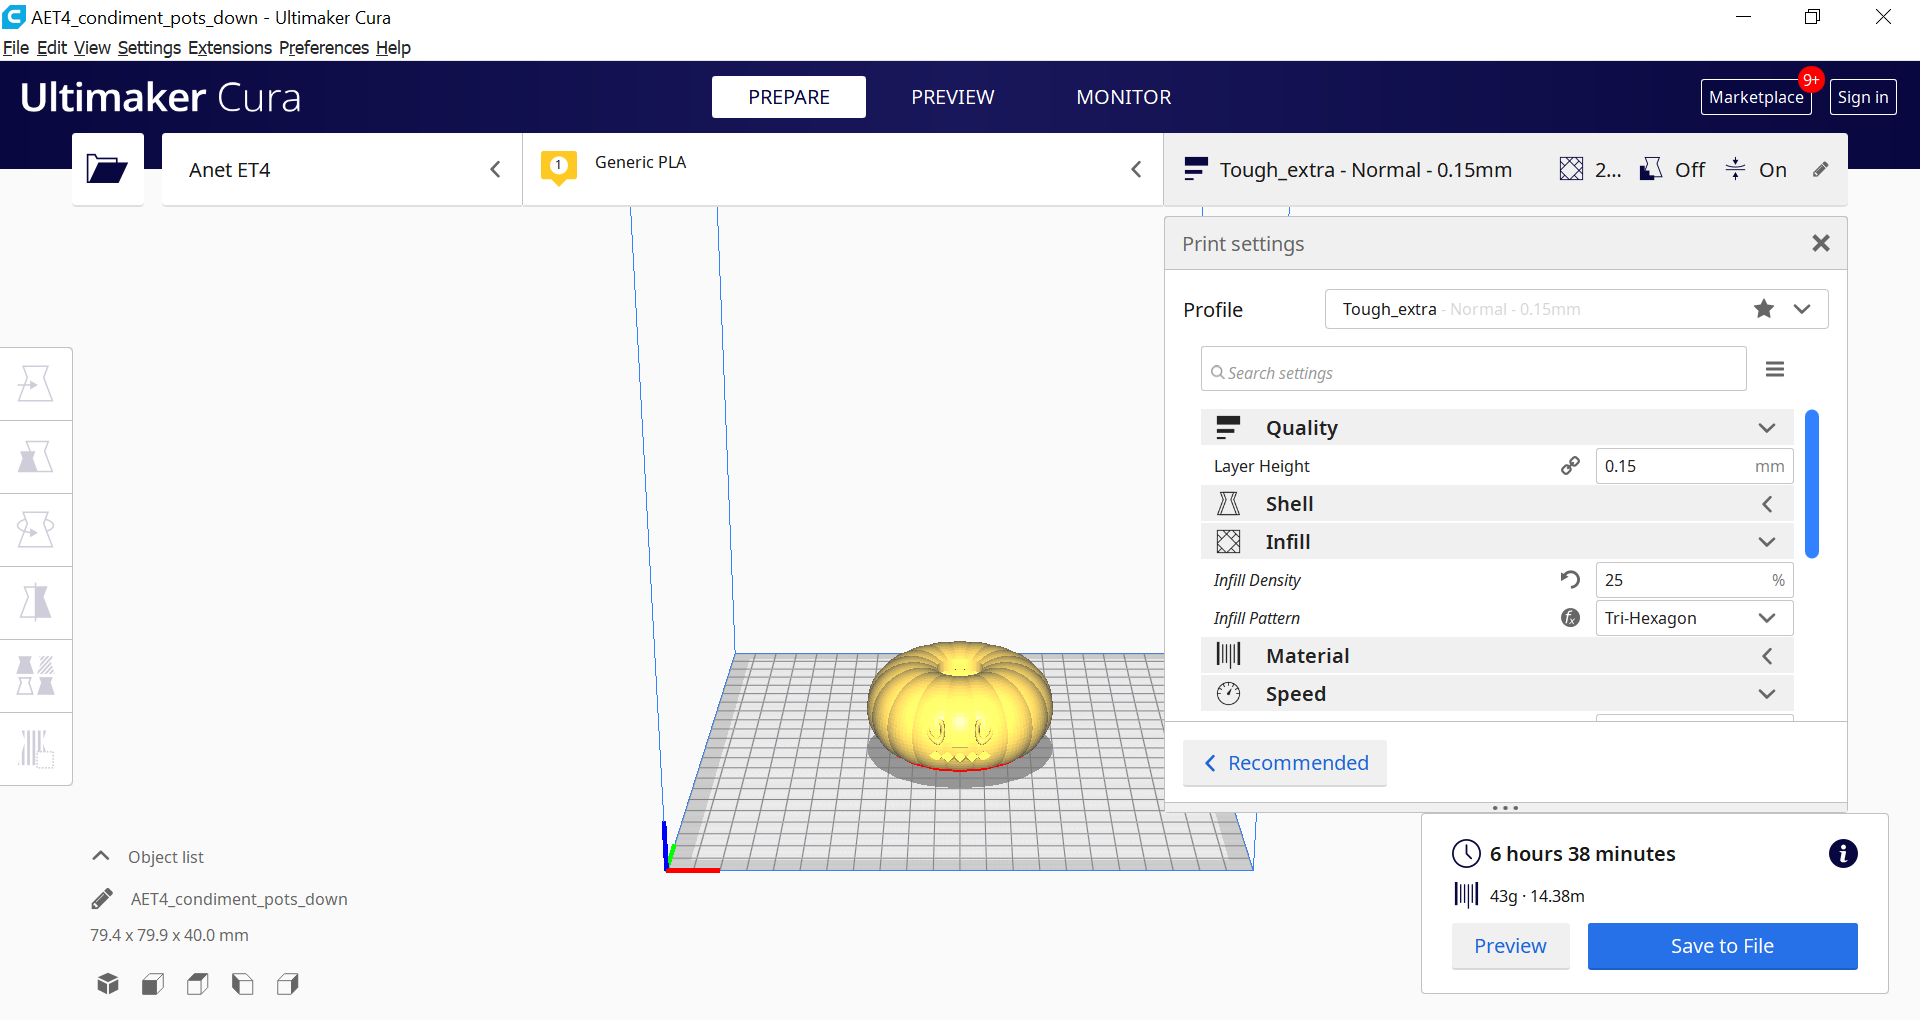Click the Layer Height value field
This screenshot has width=1920, height=1020.
[1694, 466]
